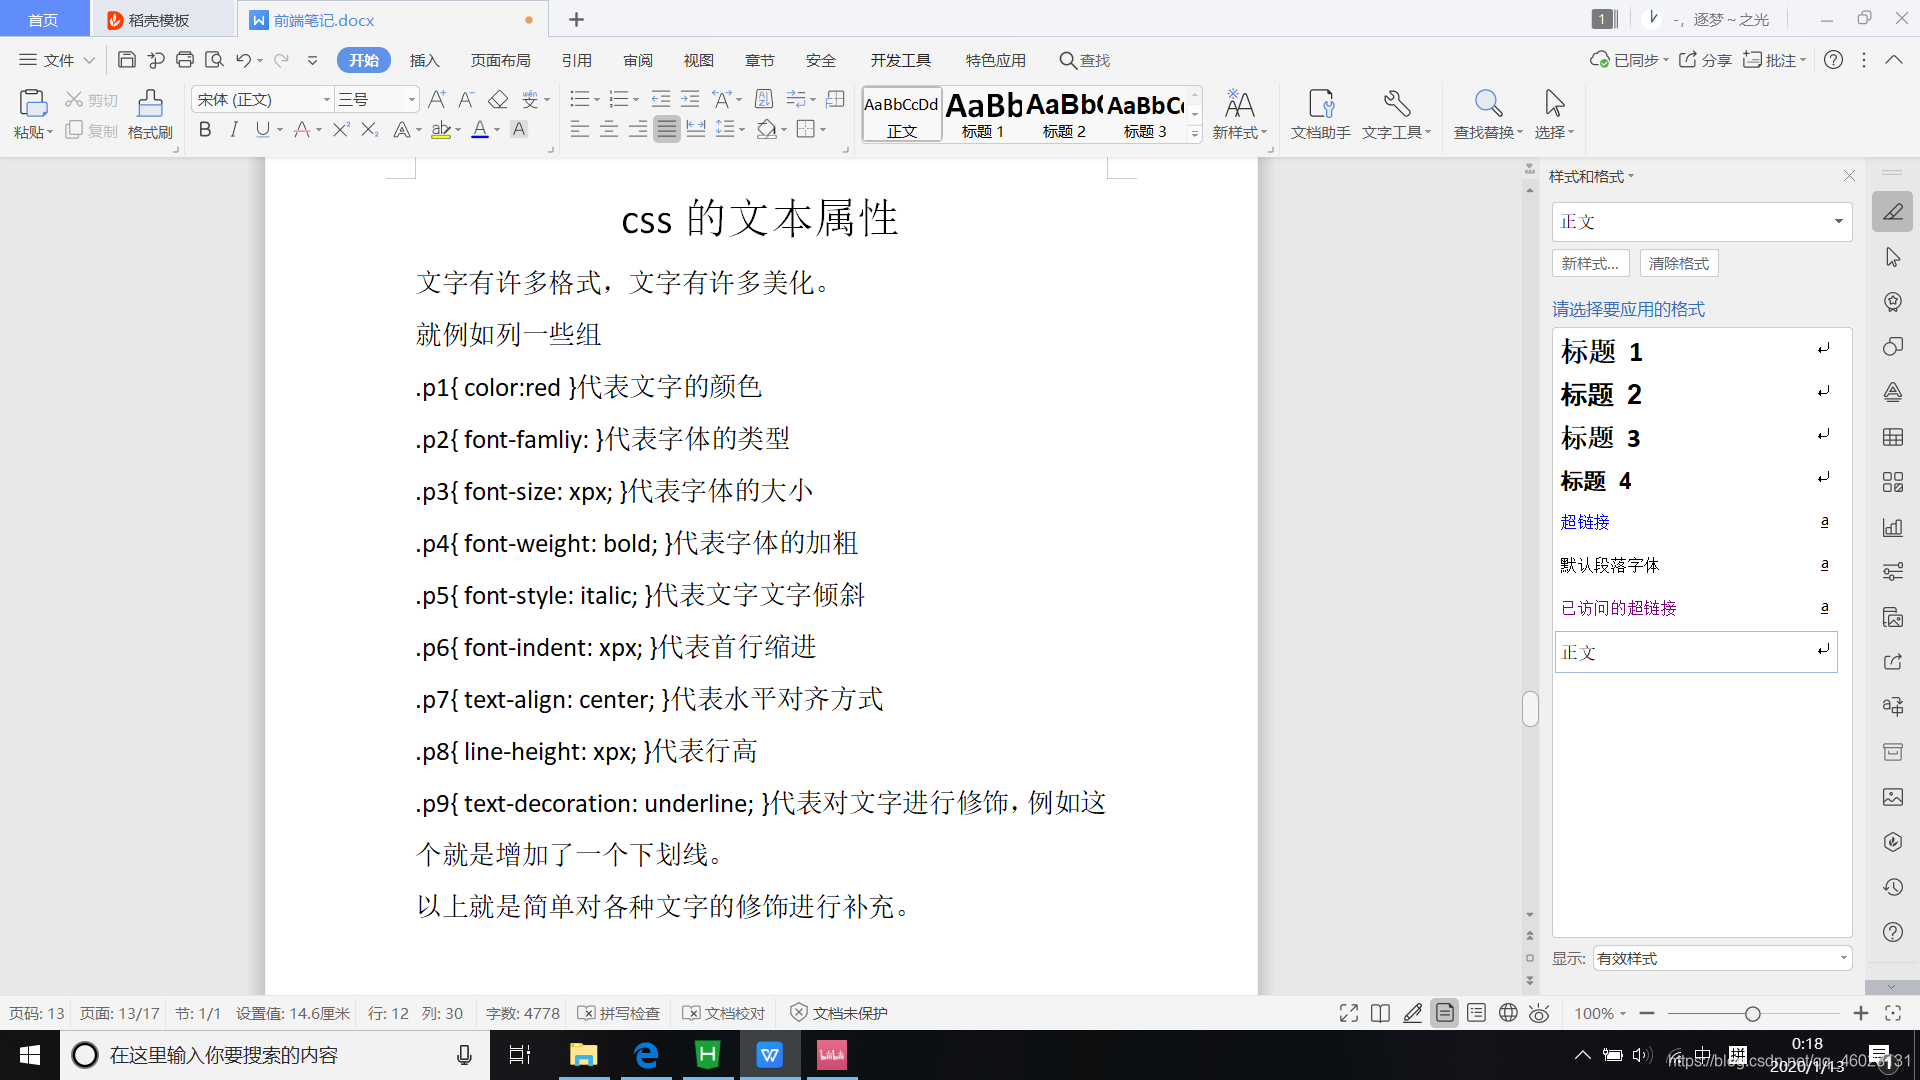Screen dimensions: 1920x1080
Task: Open the Document Assistant tool
Action: pyautogui.click(x=1320, y=113)
